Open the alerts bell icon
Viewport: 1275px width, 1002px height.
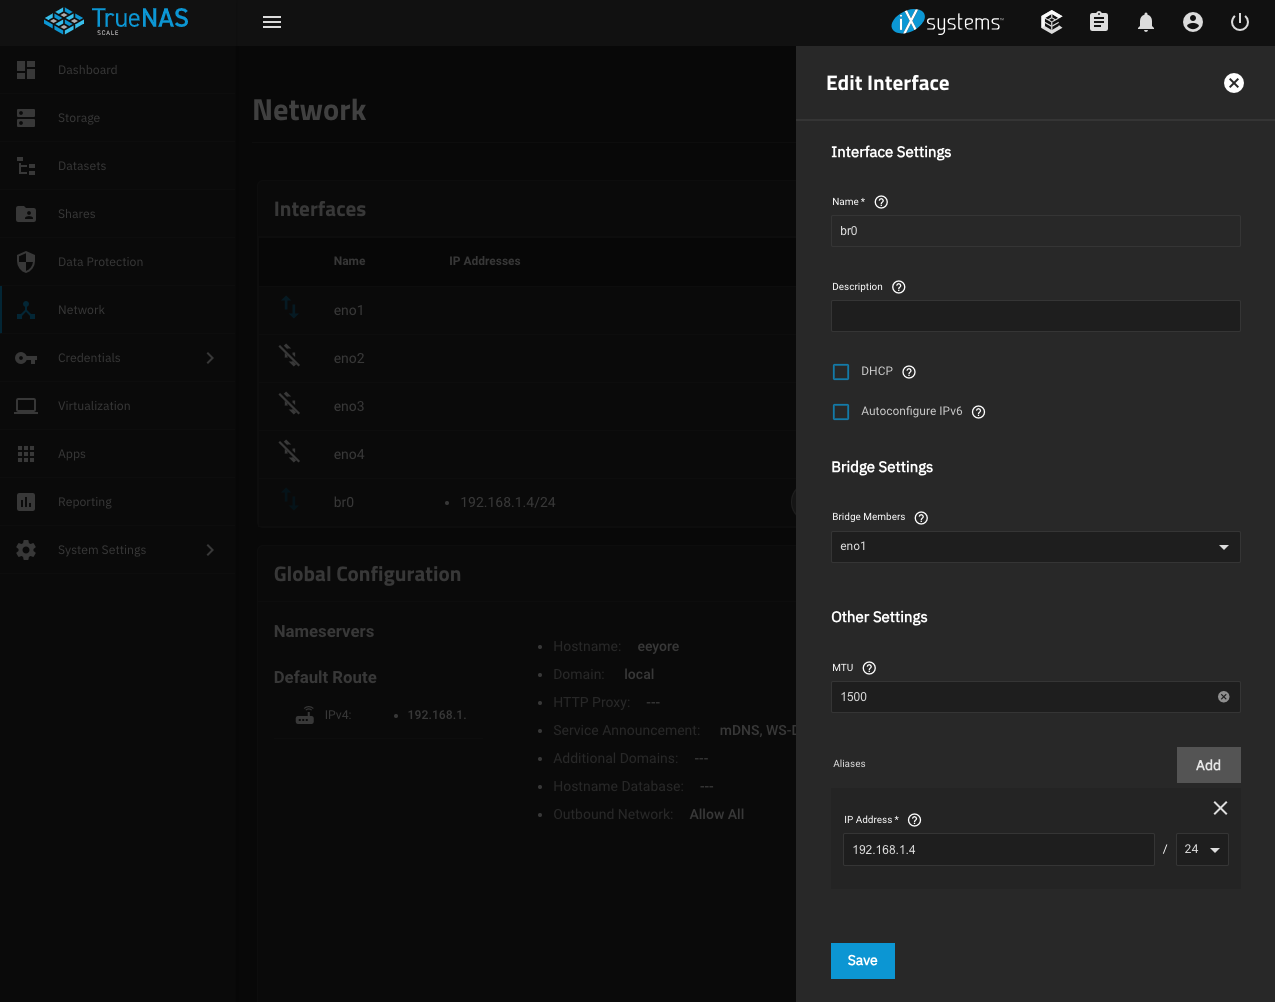click(x=1146, y=22)
